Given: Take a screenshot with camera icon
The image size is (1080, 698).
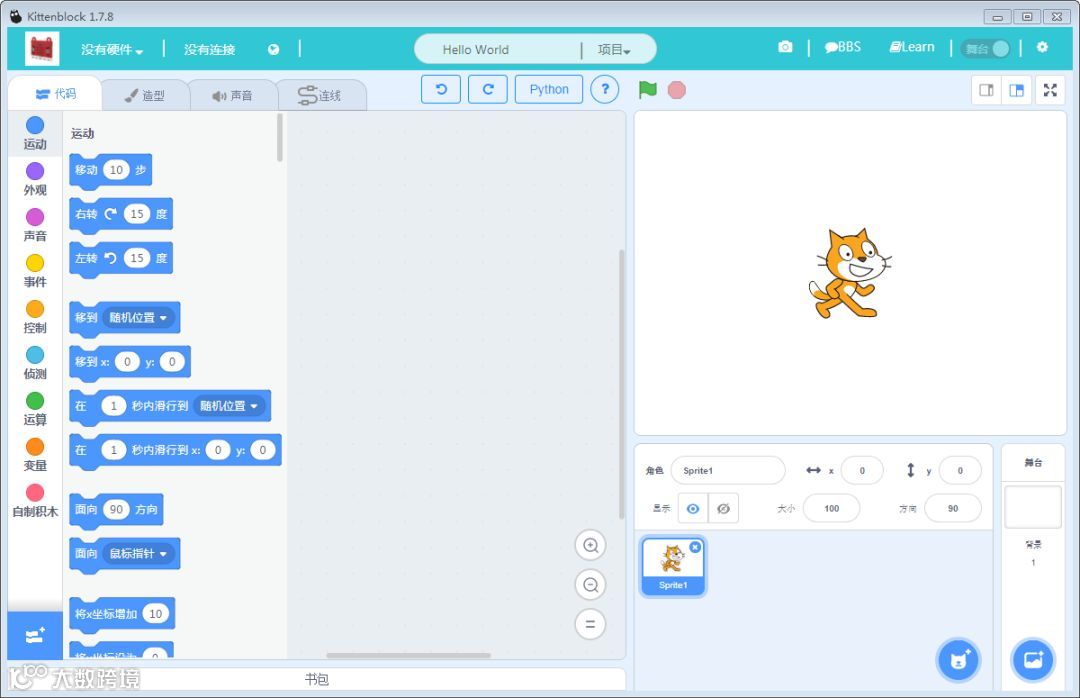Looking at the screenshot, I should pos(785,47).
